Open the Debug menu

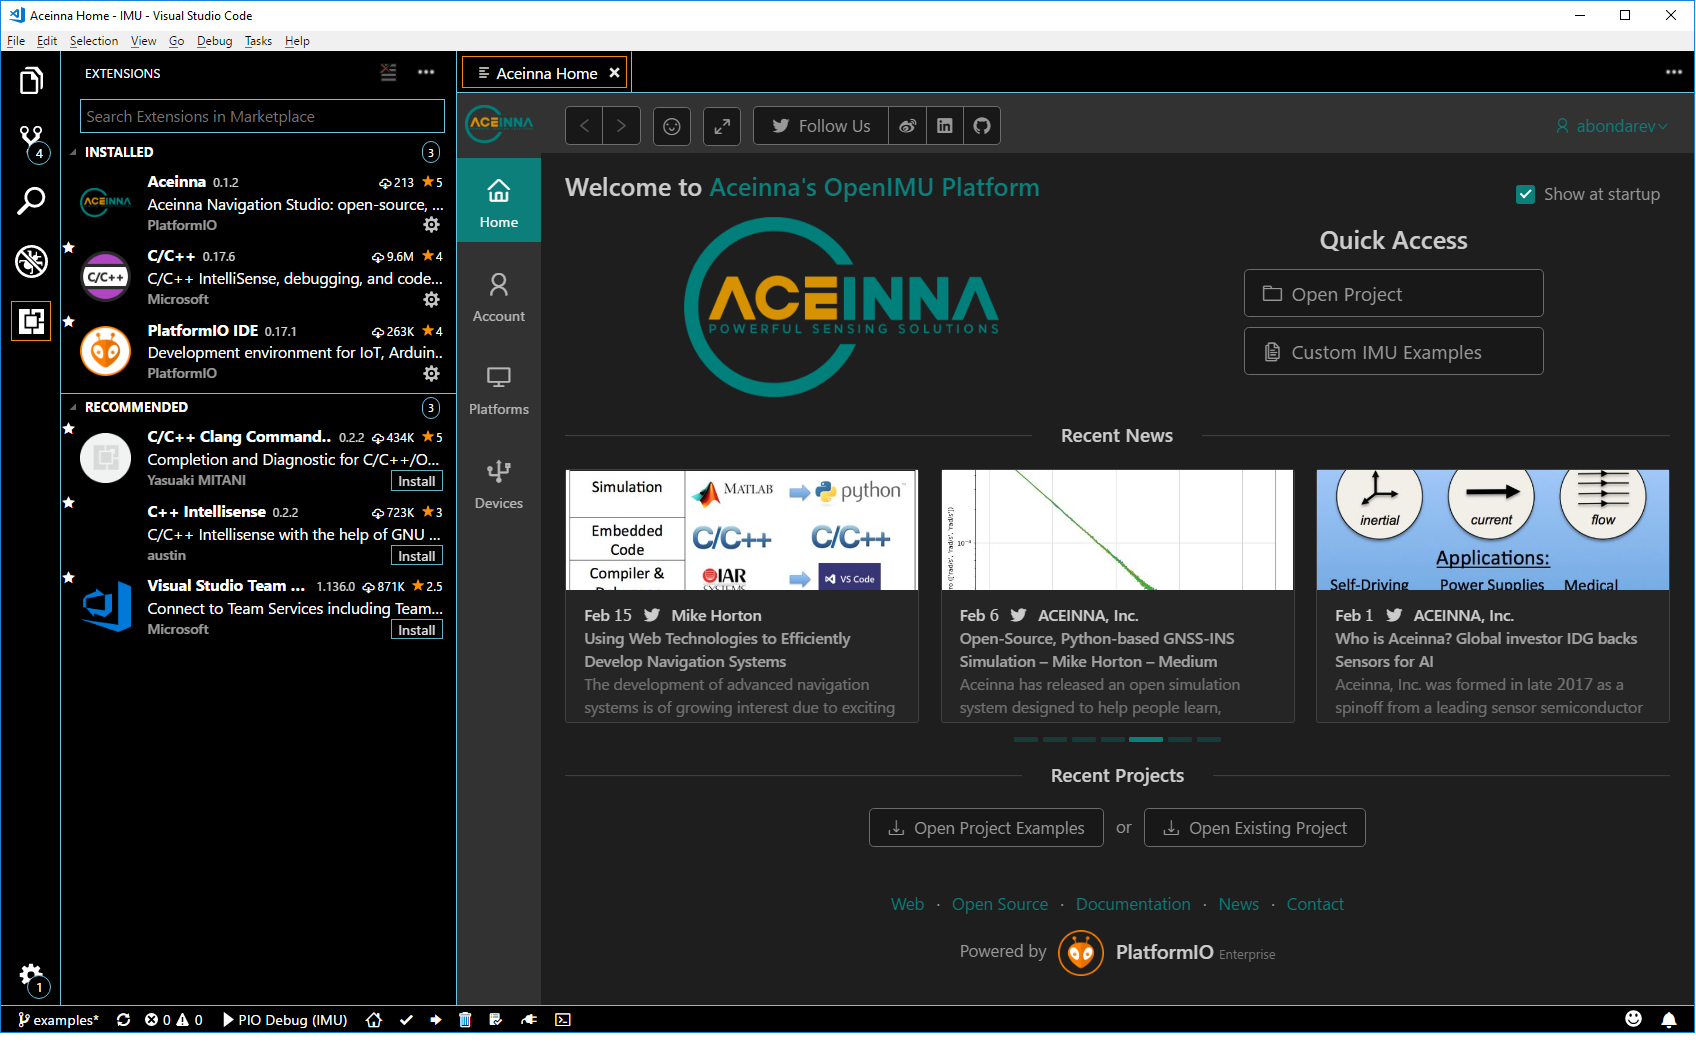pos(214,41)
